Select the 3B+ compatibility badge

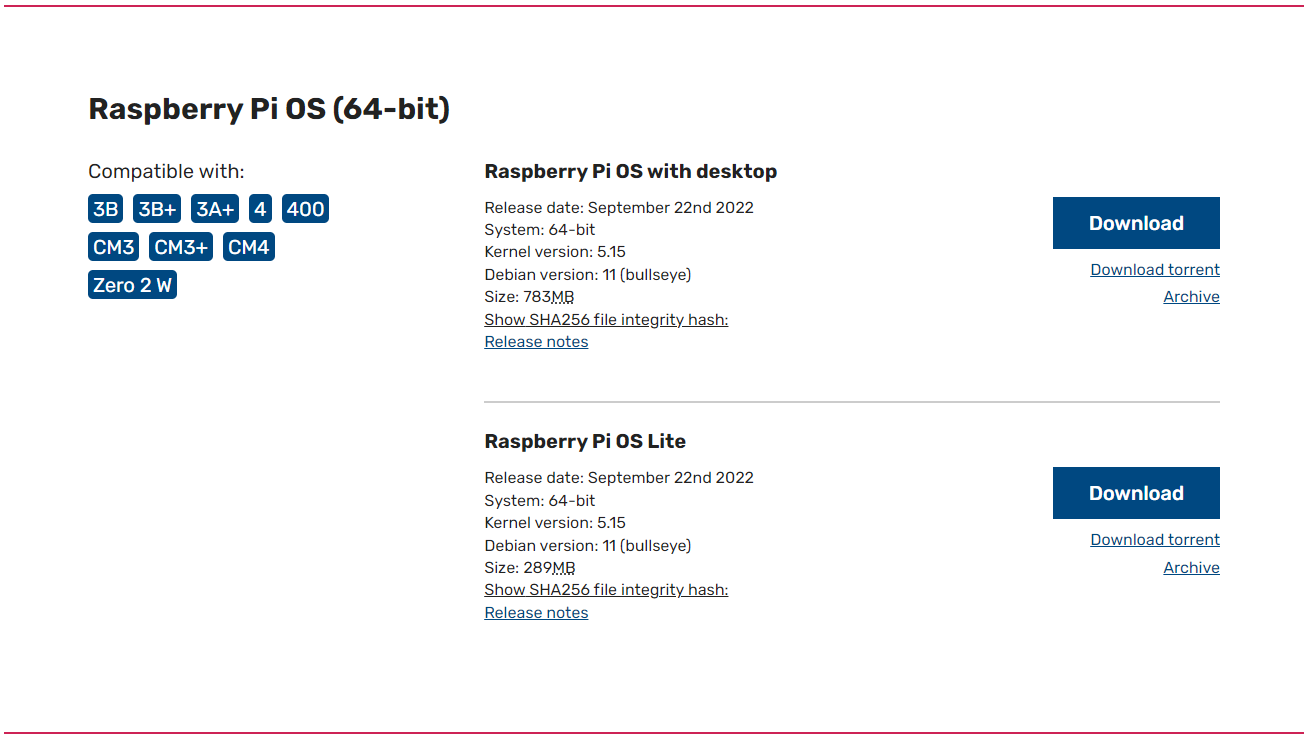(157, 209)
